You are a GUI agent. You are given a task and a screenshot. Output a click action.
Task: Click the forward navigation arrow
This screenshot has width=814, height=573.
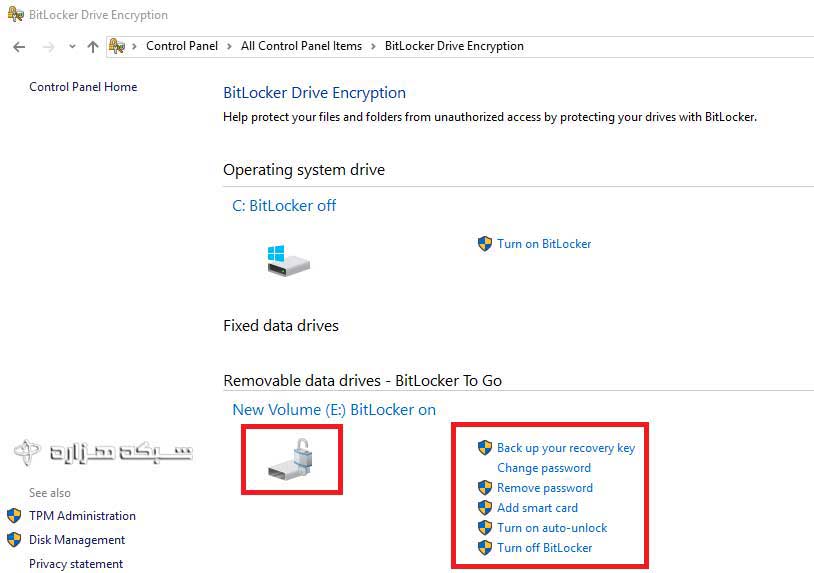[48, 46]
